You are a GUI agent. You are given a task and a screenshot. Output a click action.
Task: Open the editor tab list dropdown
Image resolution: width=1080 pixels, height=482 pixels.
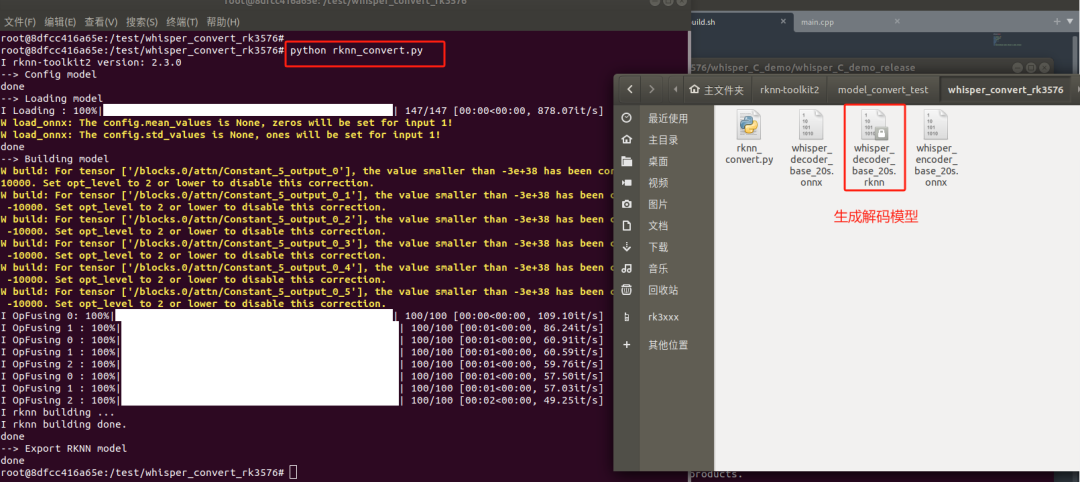1072,22
